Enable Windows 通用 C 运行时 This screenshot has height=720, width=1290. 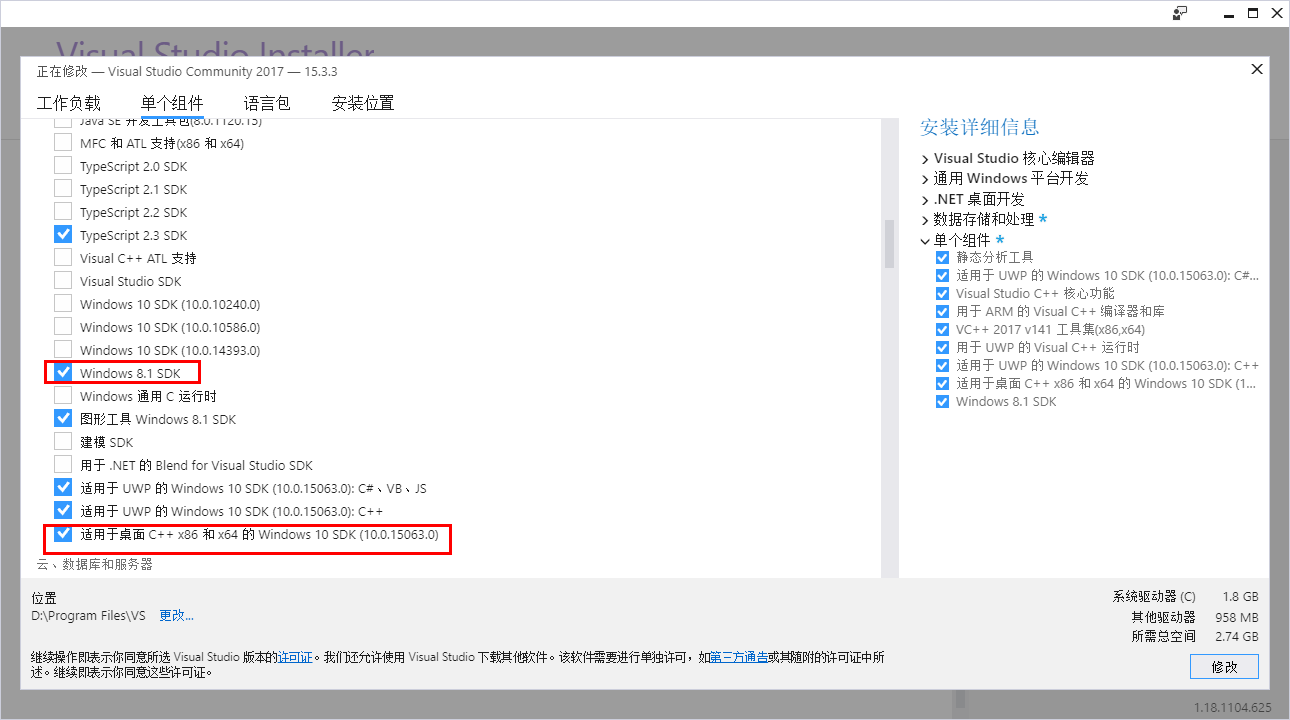pyautogui.click(x=63, y=395)
